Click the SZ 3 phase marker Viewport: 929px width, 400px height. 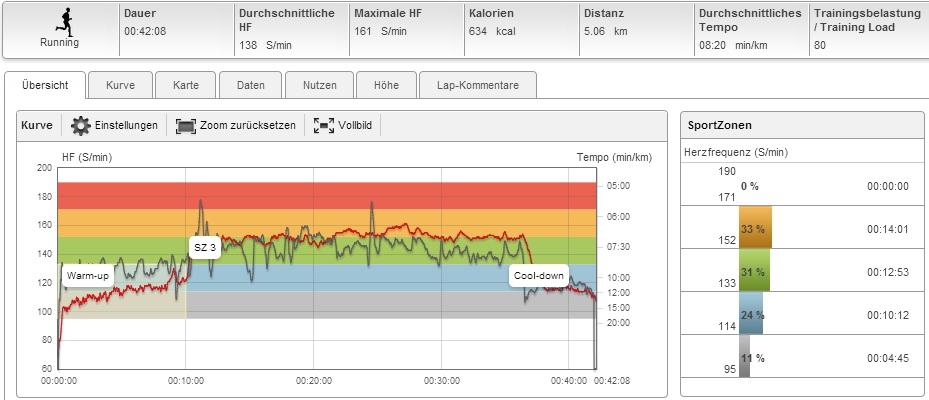tap(205, 247)
